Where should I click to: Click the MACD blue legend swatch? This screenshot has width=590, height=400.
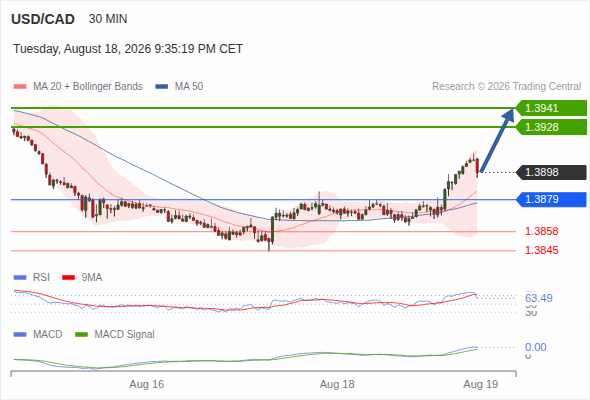[x=20, y=335]
